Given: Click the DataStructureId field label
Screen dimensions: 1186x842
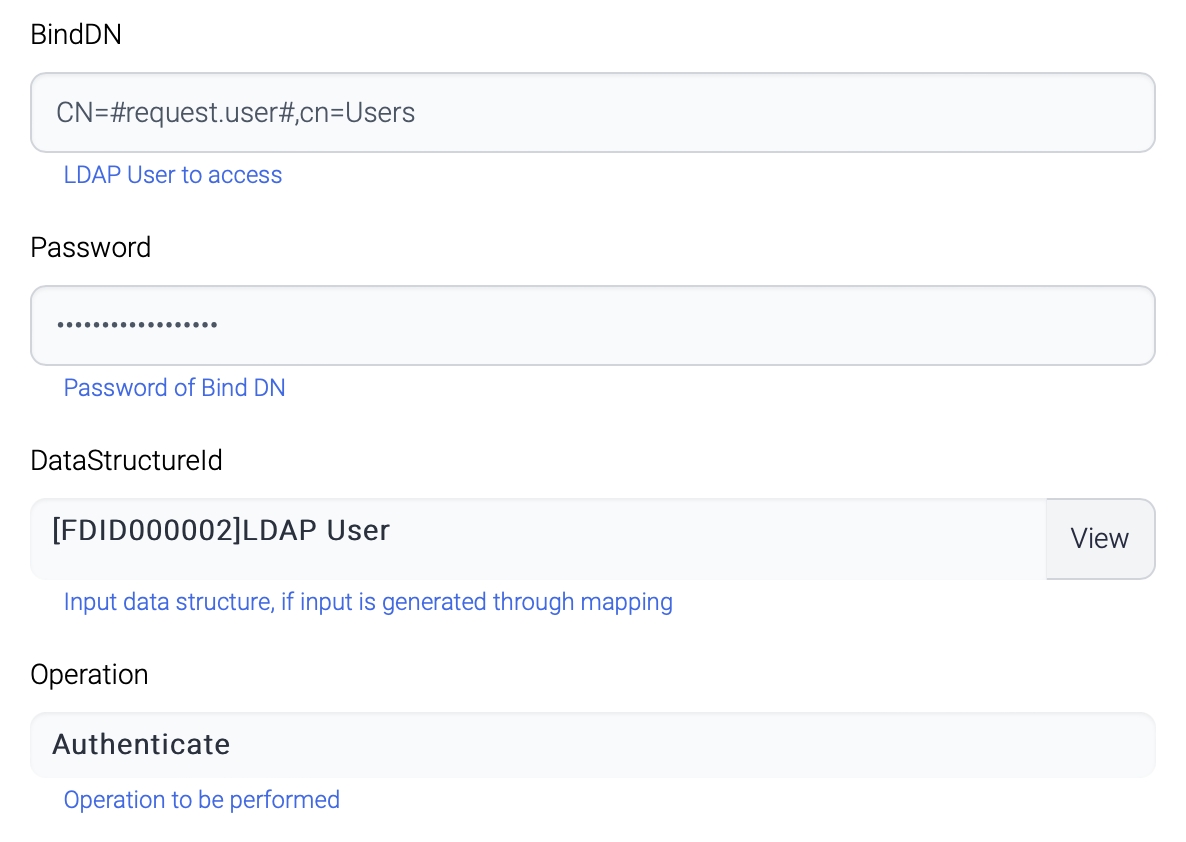Looking at the screenshot, I should 126,460.
